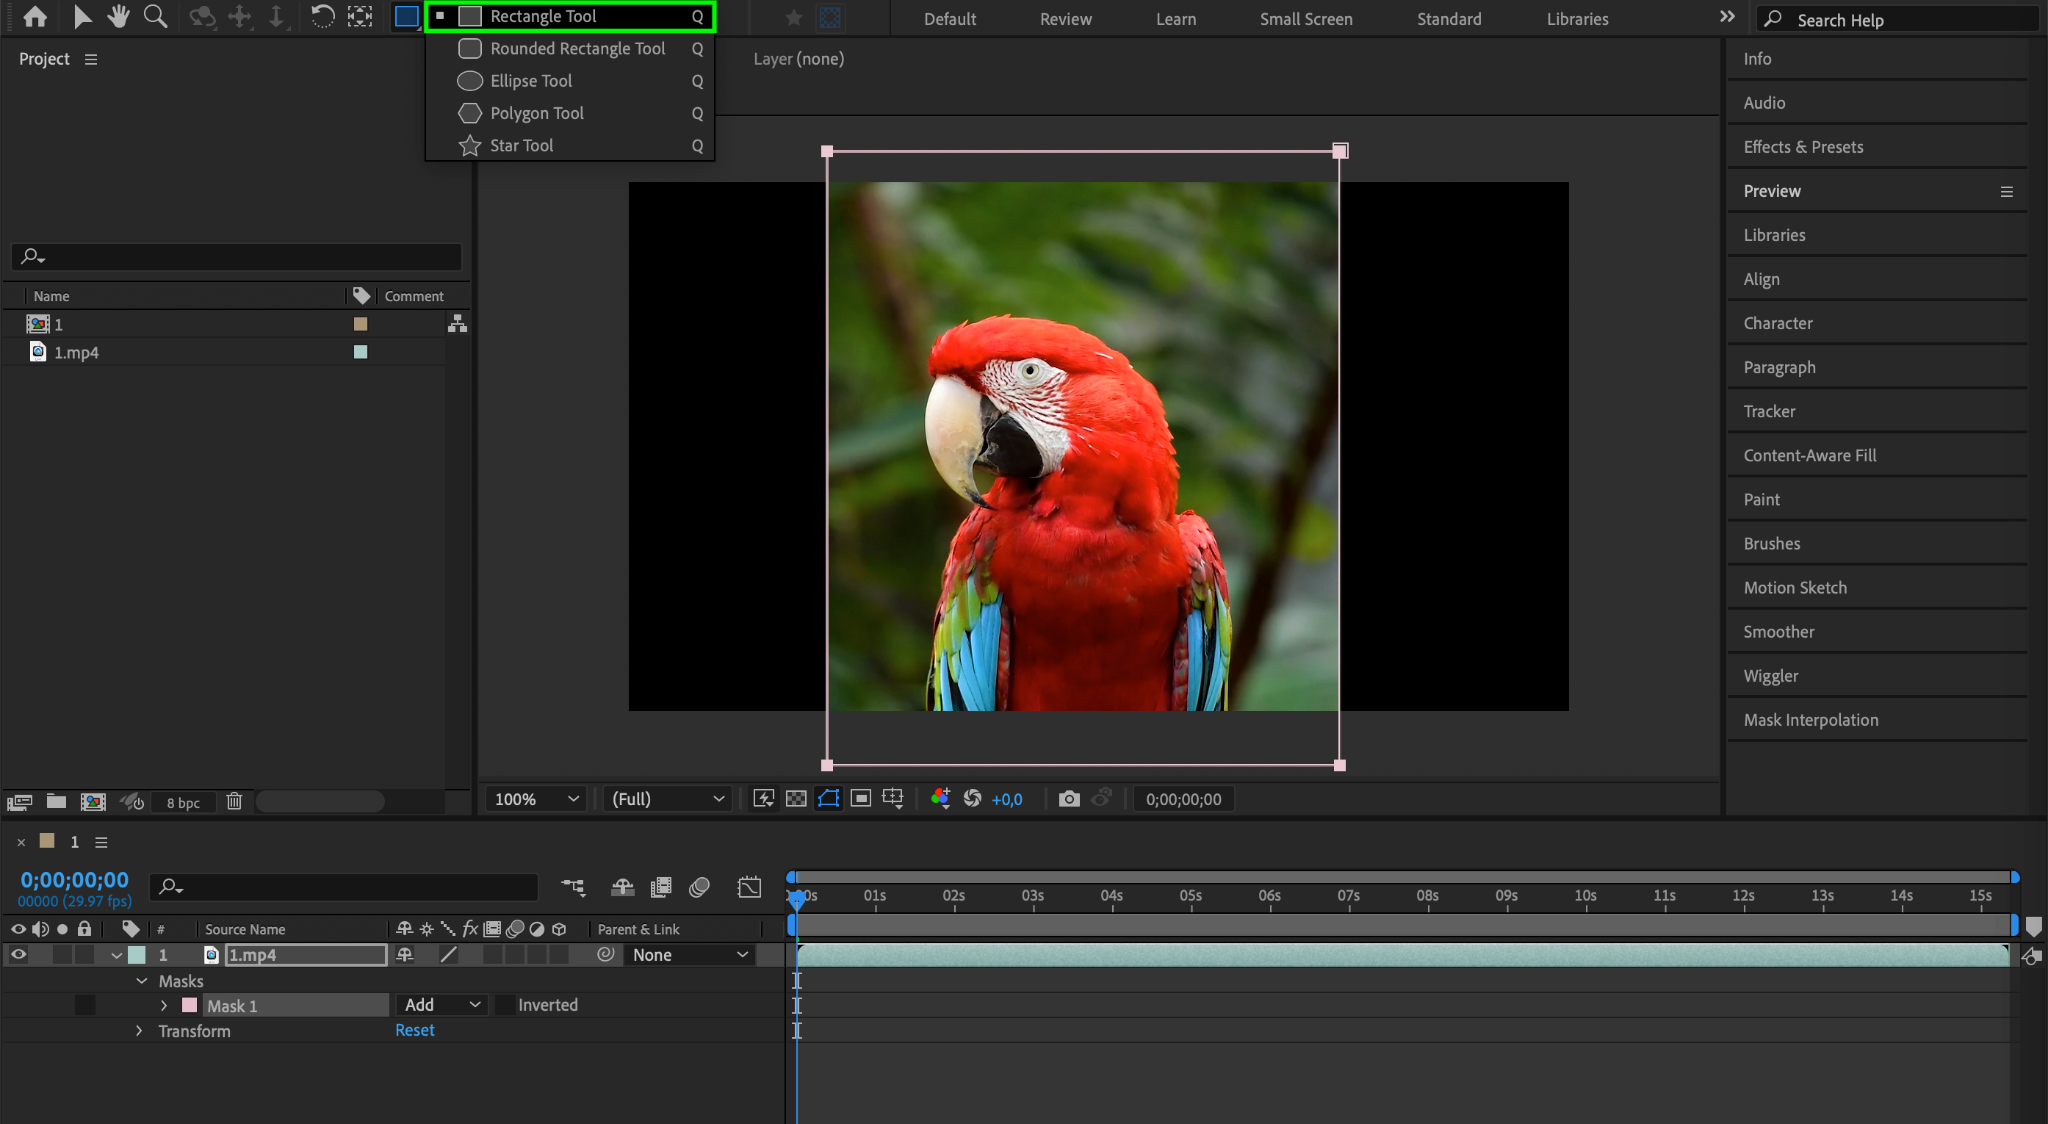Select the Hand tool in toolbar

click(118, 16)
